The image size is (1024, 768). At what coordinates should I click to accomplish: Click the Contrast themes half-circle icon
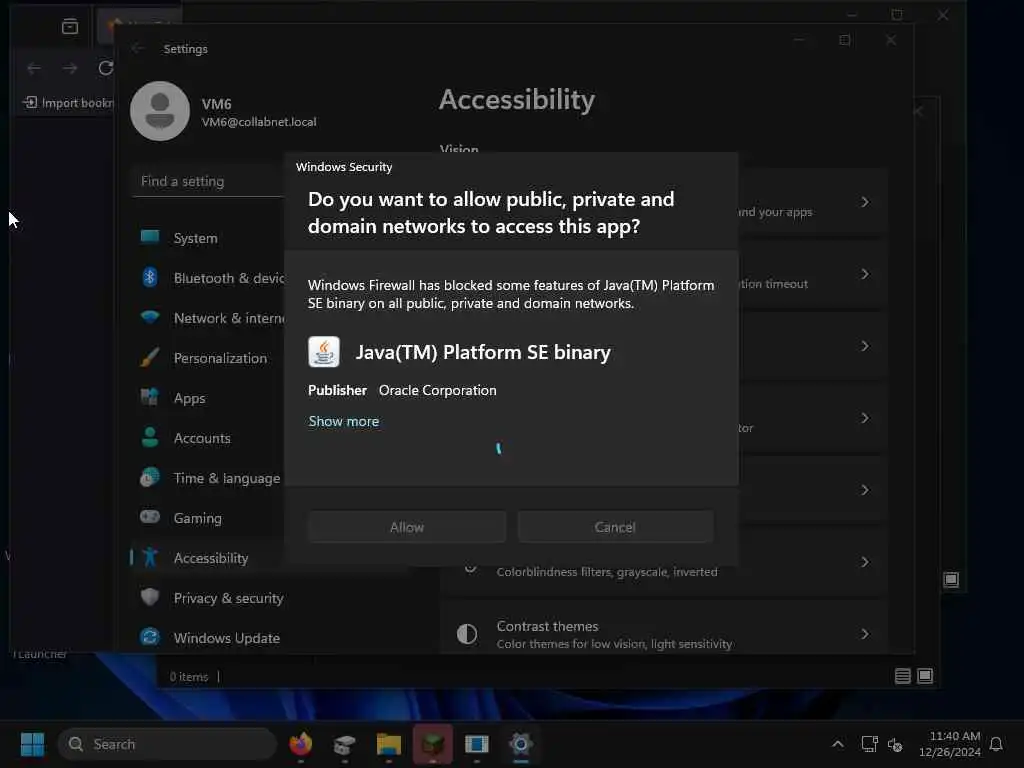tap(467, 633)
